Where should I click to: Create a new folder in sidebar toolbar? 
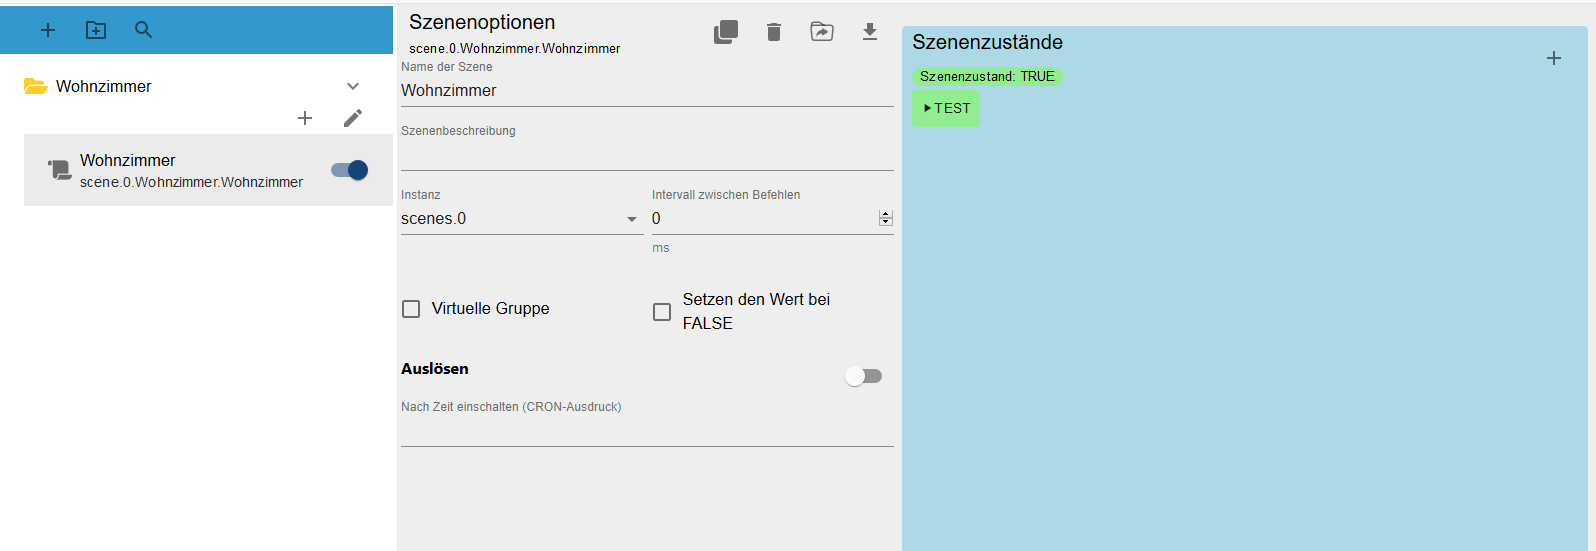tap(96, 30)
